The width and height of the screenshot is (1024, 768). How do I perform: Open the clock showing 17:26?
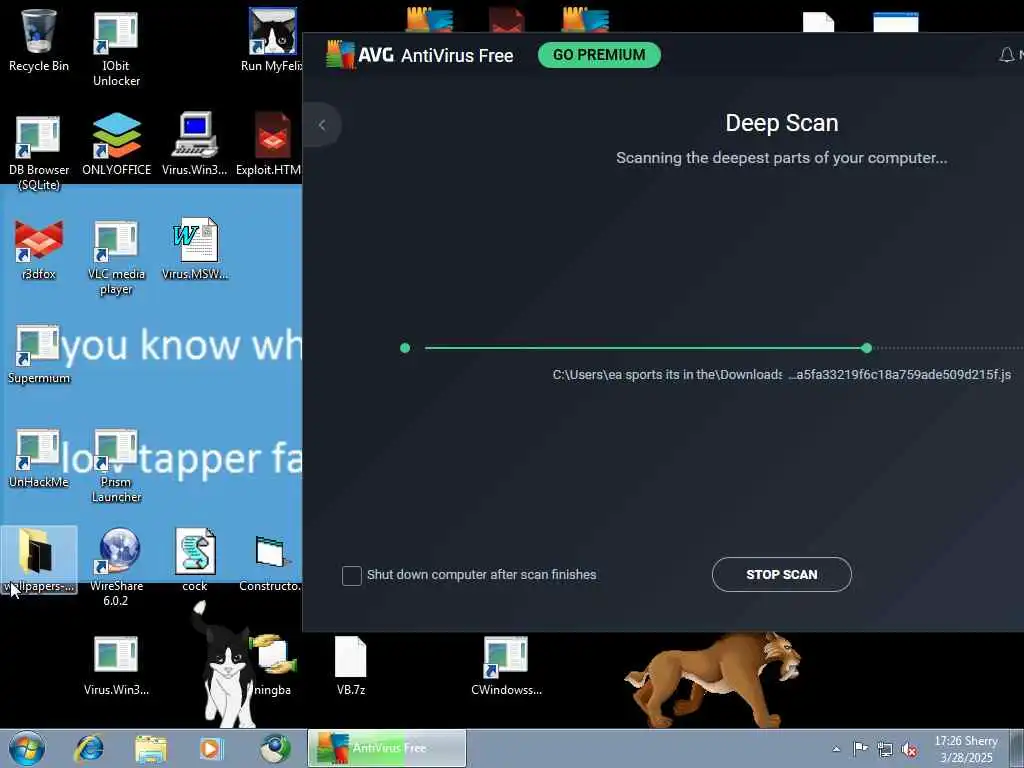[965, 749]
